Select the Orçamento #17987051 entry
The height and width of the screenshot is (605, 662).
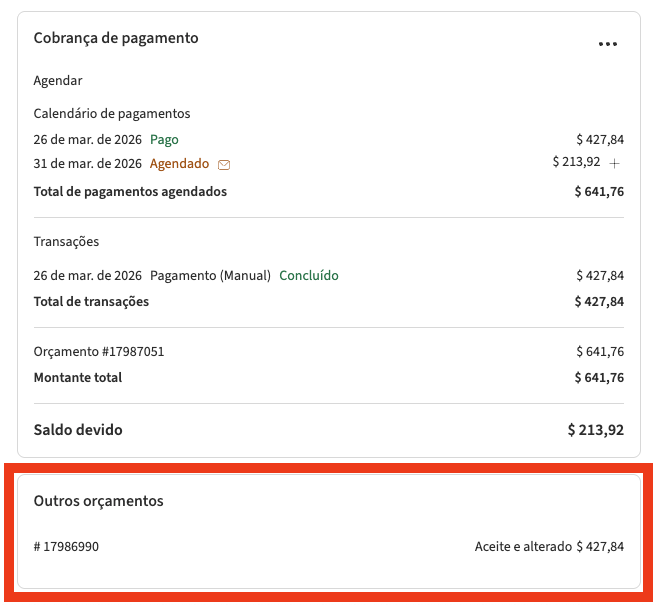pos(99,351)
